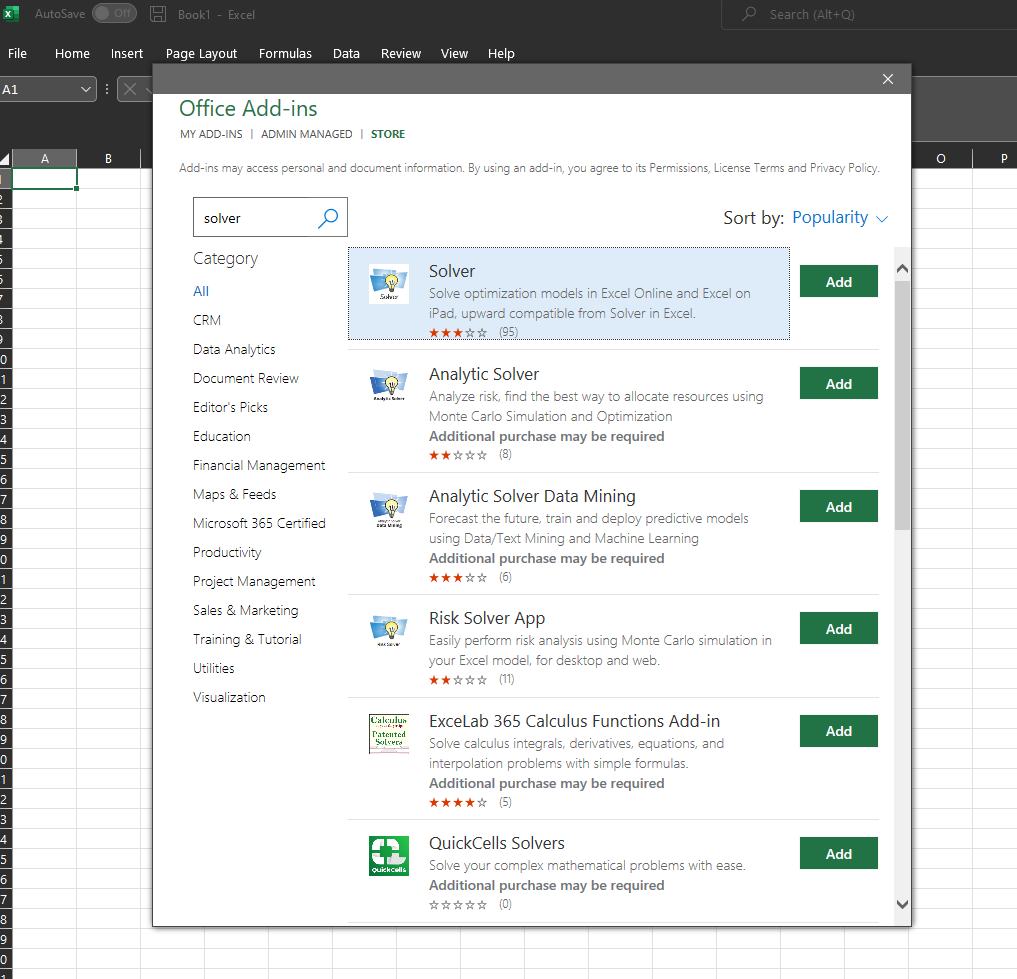
Task: Open the View ribbon tab
Action: (x=454, y=53)
